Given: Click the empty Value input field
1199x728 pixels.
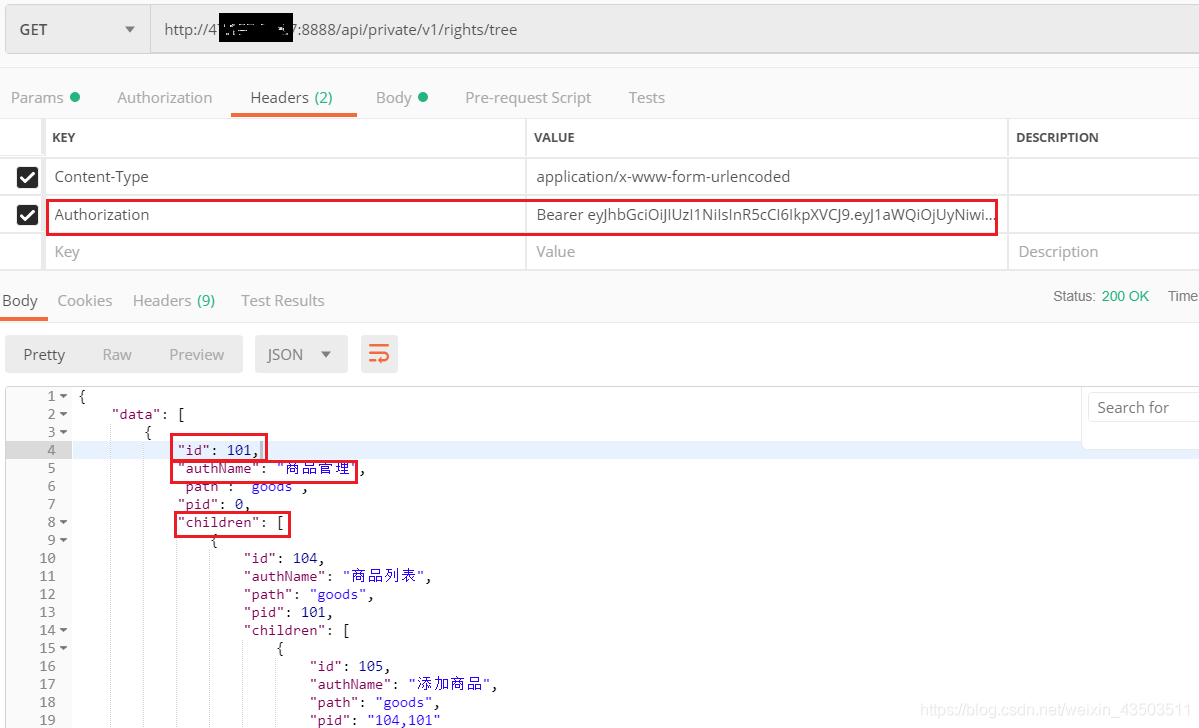Looking at the screenshot, I should click(766, 252).
